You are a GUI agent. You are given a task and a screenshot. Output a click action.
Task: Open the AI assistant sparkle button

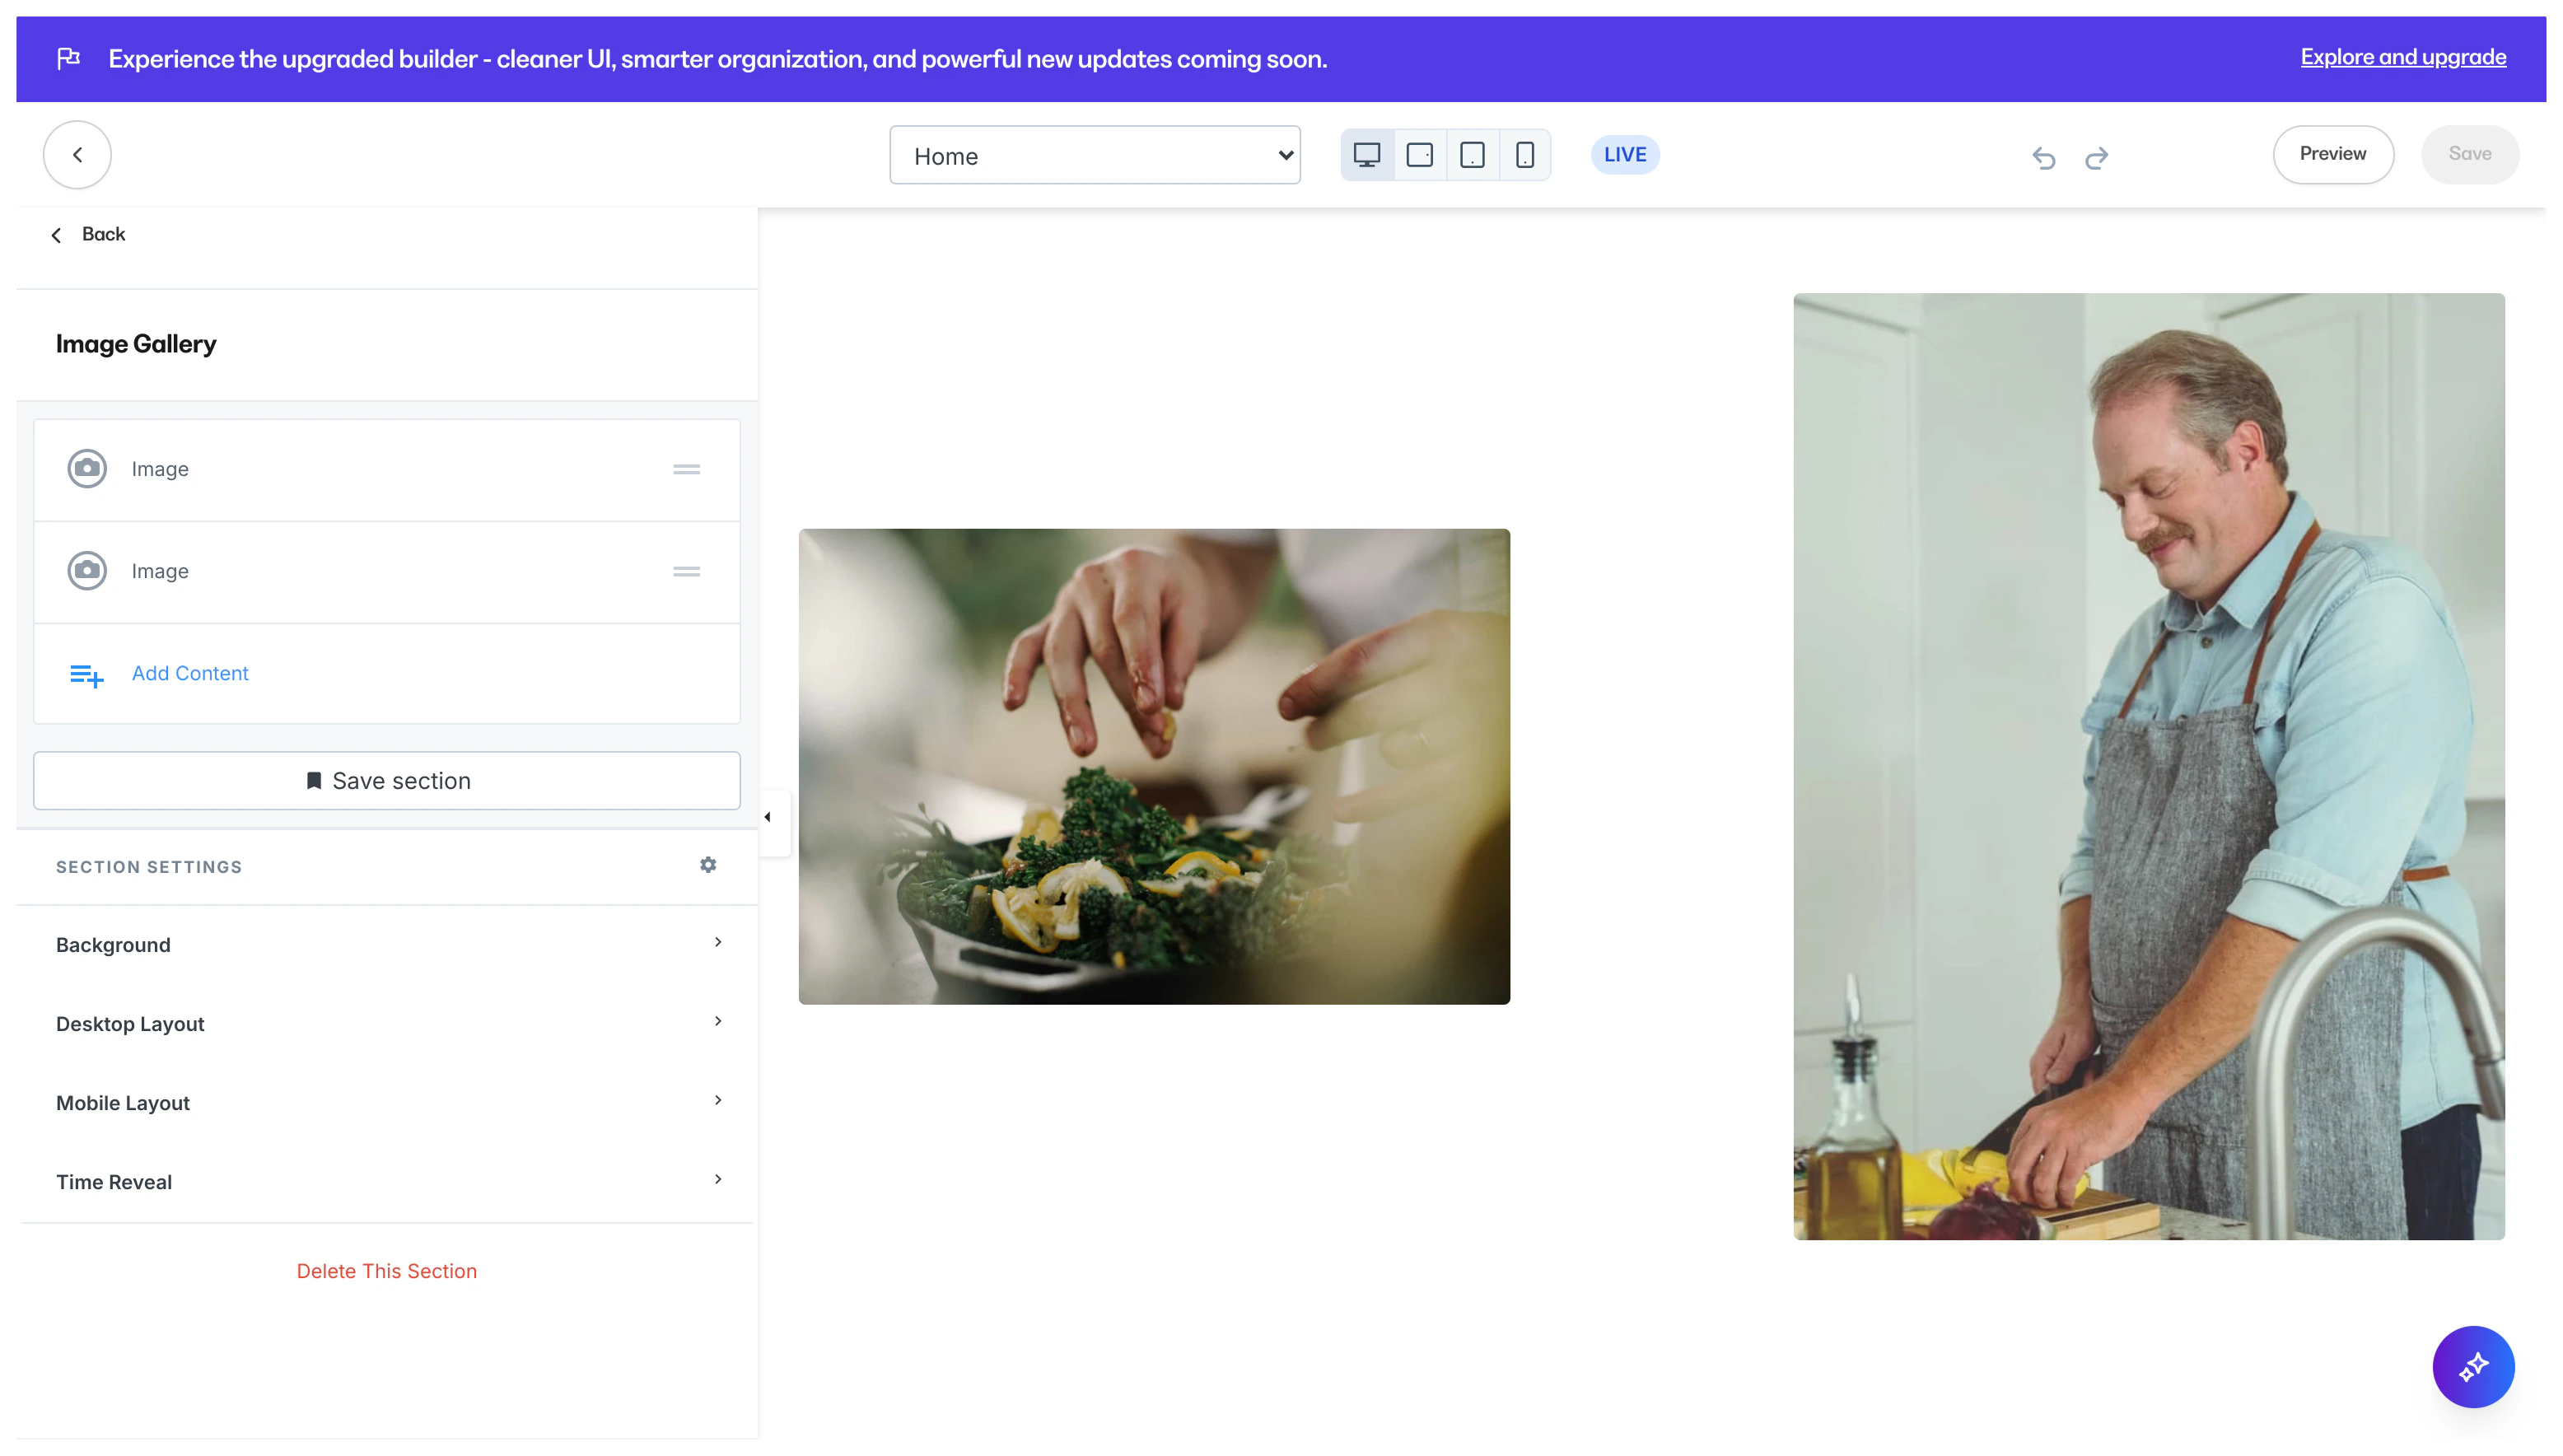pyautogui.click(x=2472, y=1366)
